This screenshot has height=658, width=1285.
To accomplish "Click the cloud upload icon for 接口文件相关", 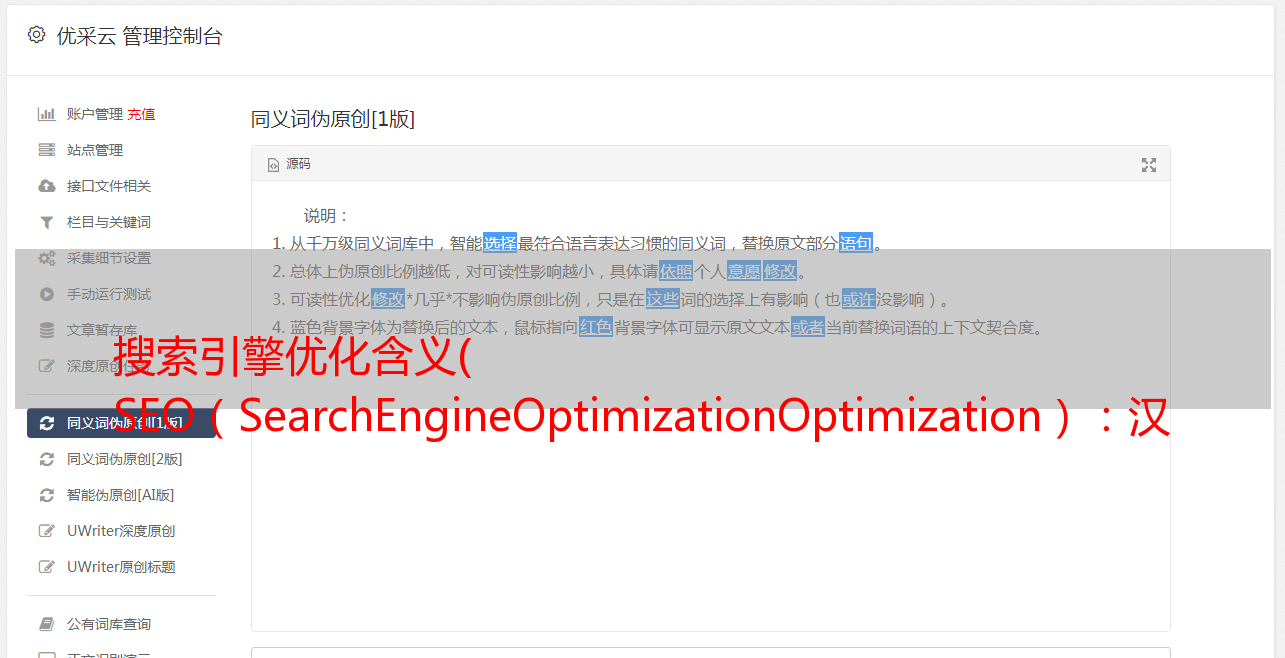I will tap(46, 186).
